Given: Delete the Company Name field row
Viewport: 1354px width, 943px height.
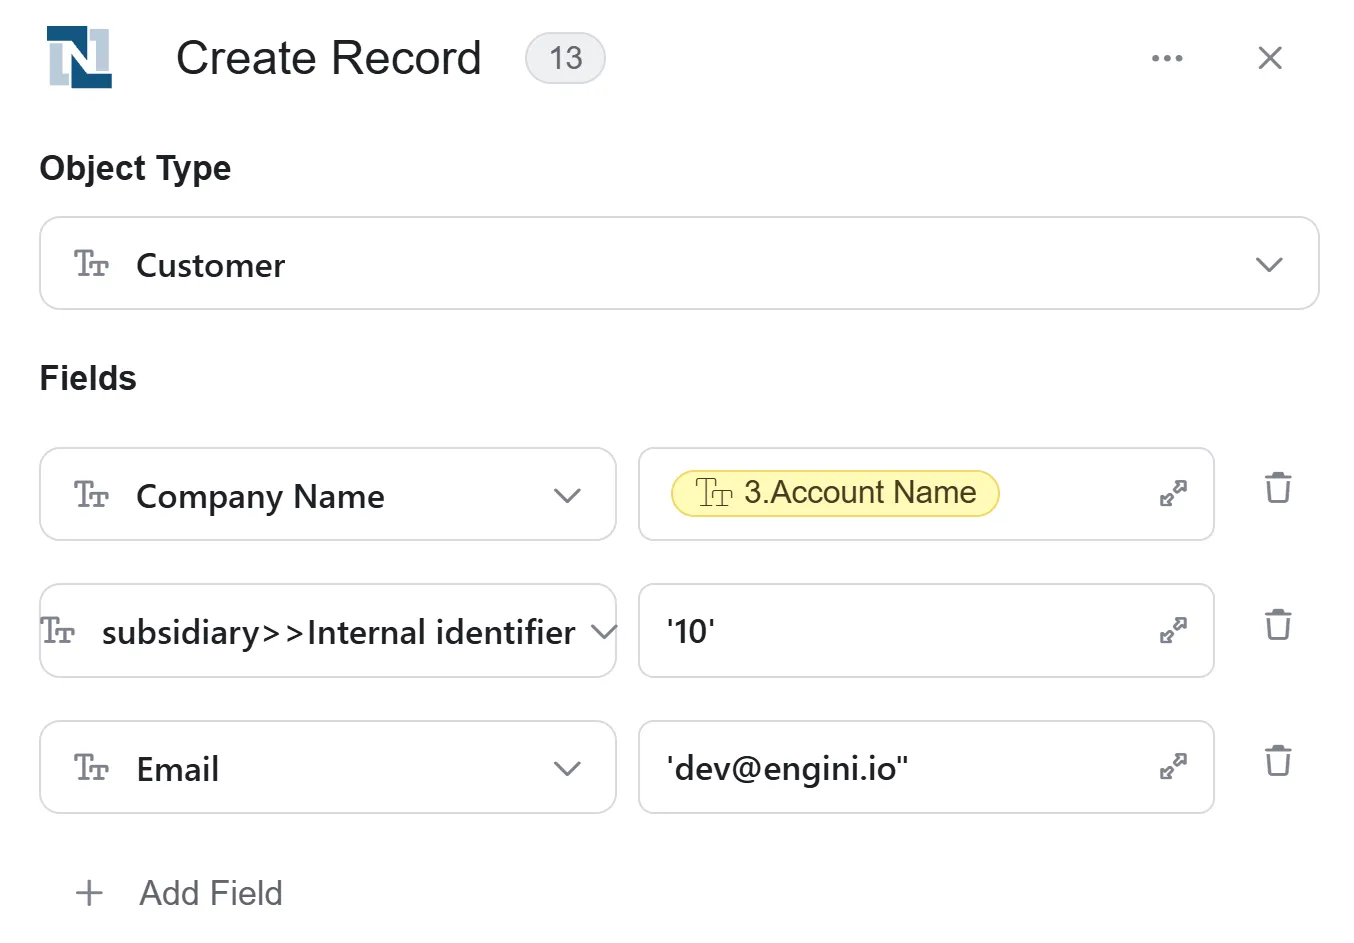Looking at the screenshot, I should click(1278, 488).
